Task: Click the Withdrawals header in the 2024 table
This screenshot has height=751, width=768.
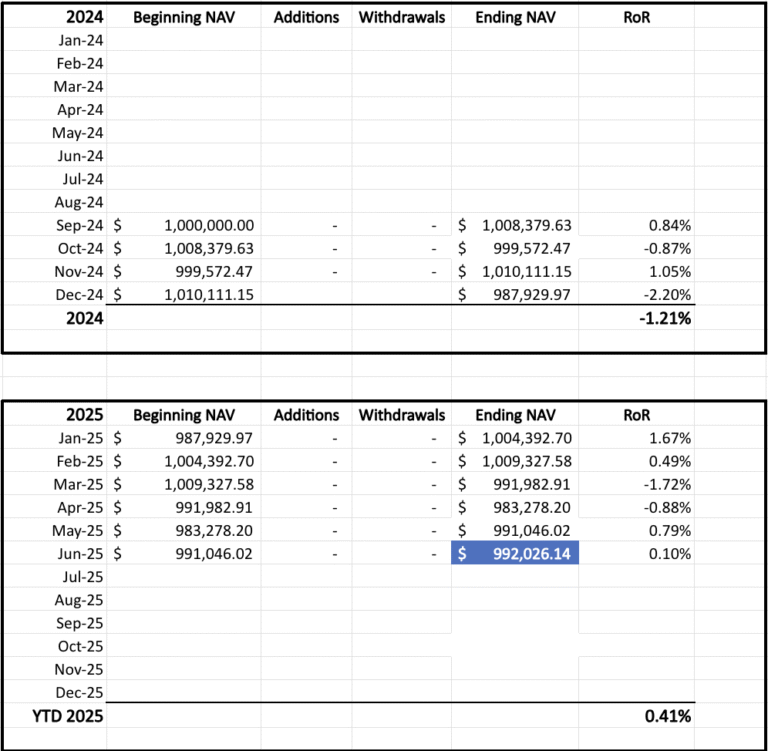Action: [x=402, y=17]
